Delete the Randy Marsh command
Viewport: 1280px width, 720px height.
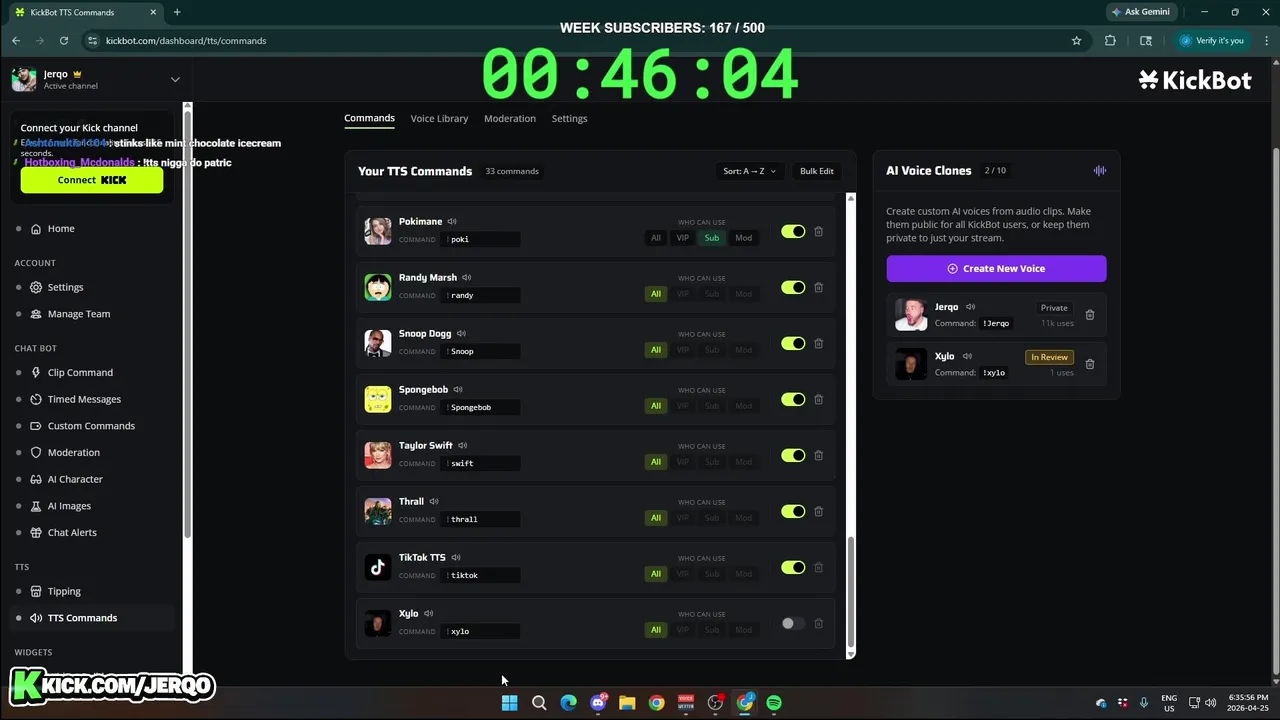point(818,288)
